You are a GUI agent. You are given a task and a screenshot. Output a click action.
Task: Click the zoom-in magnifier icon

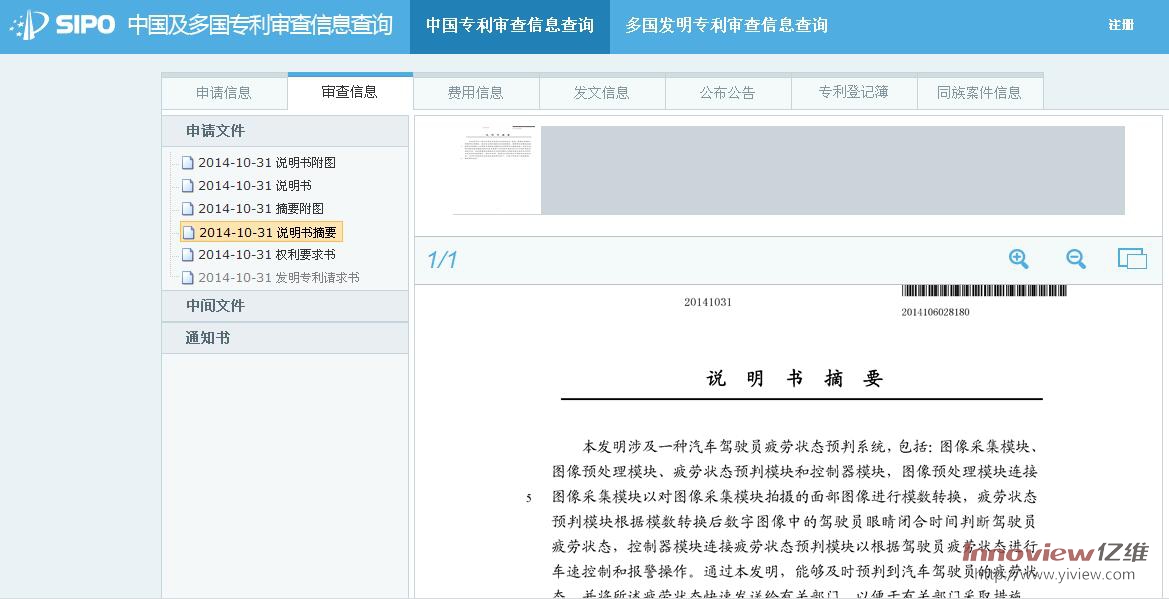[1018, 258]
